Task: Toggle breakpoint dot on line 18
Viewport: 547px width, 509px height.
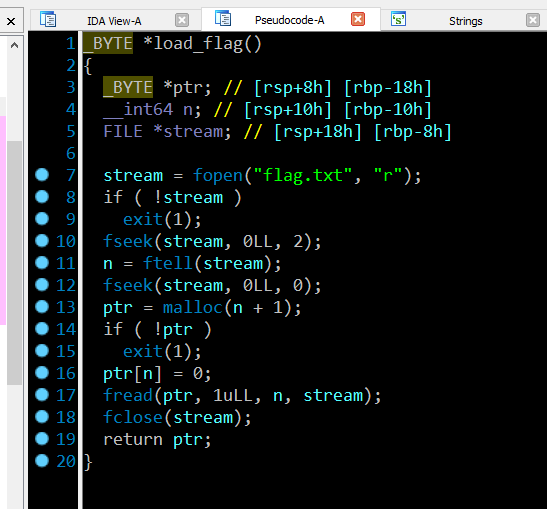Action: pyautogui.click(x=42, y=417)
